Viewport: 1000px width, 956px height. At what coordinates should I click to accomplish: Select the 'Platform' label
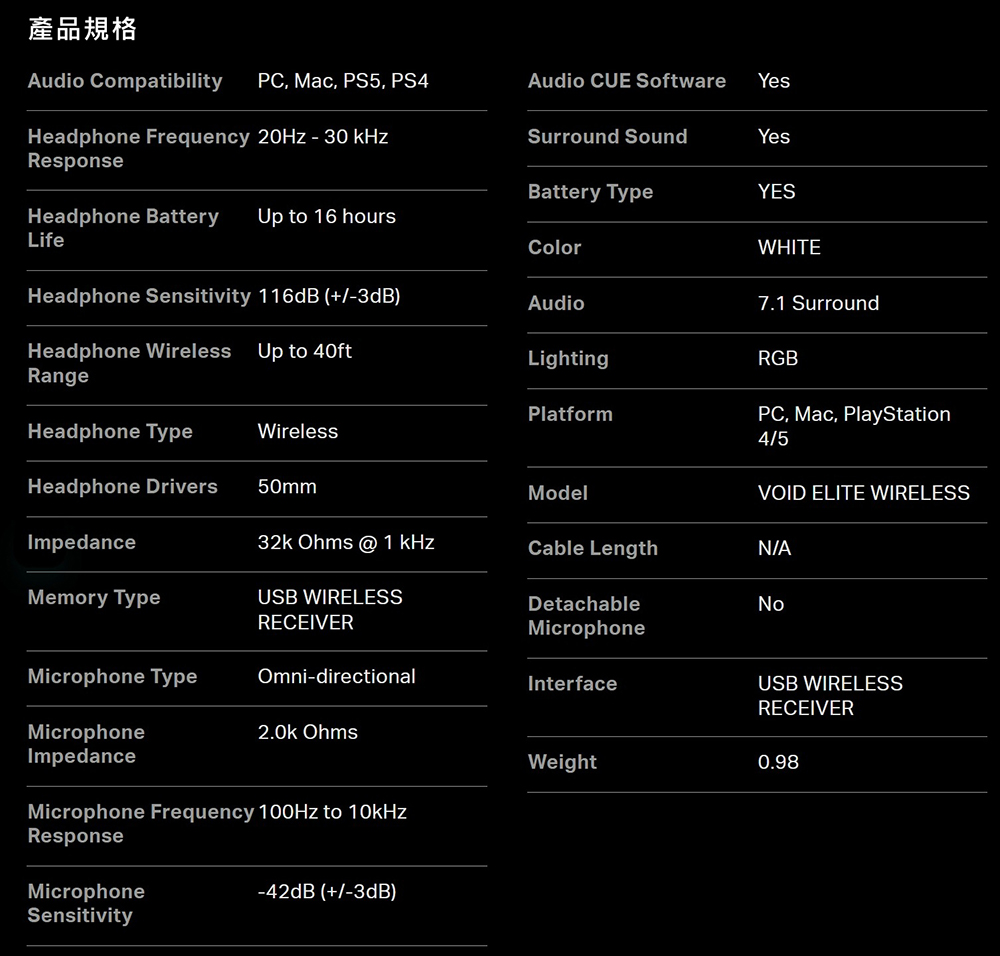pos(570,415)
